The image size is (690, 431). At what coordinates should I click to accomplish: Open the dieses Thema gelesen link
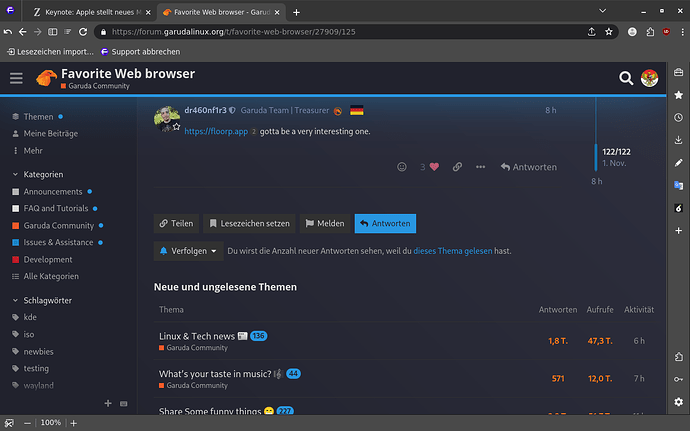[x=453, y=251]
